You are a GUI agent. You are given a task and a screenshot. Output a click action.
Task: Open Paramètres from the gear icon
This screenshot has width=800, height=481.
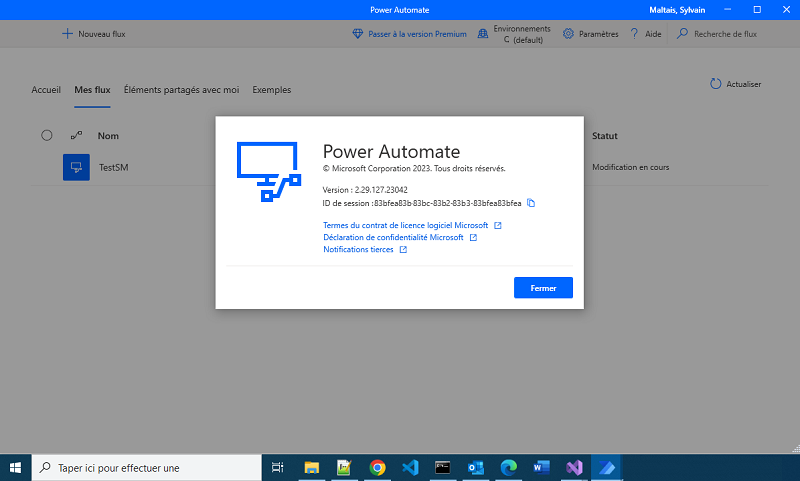pyautogui.click(x=568, y=34)
